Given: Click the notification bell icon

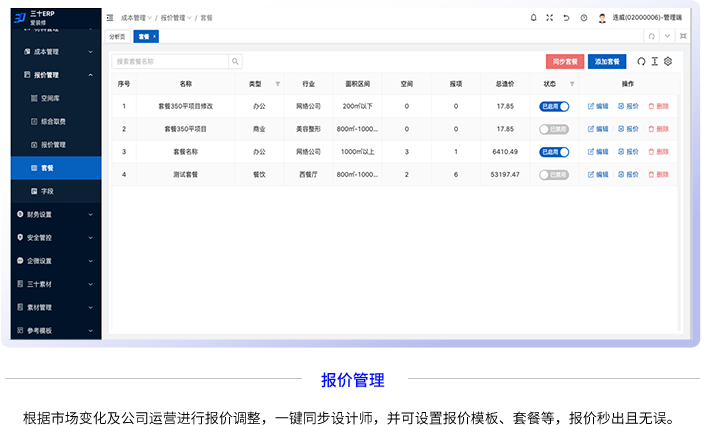Looking at the screenshot, I should tap(532, 18).
